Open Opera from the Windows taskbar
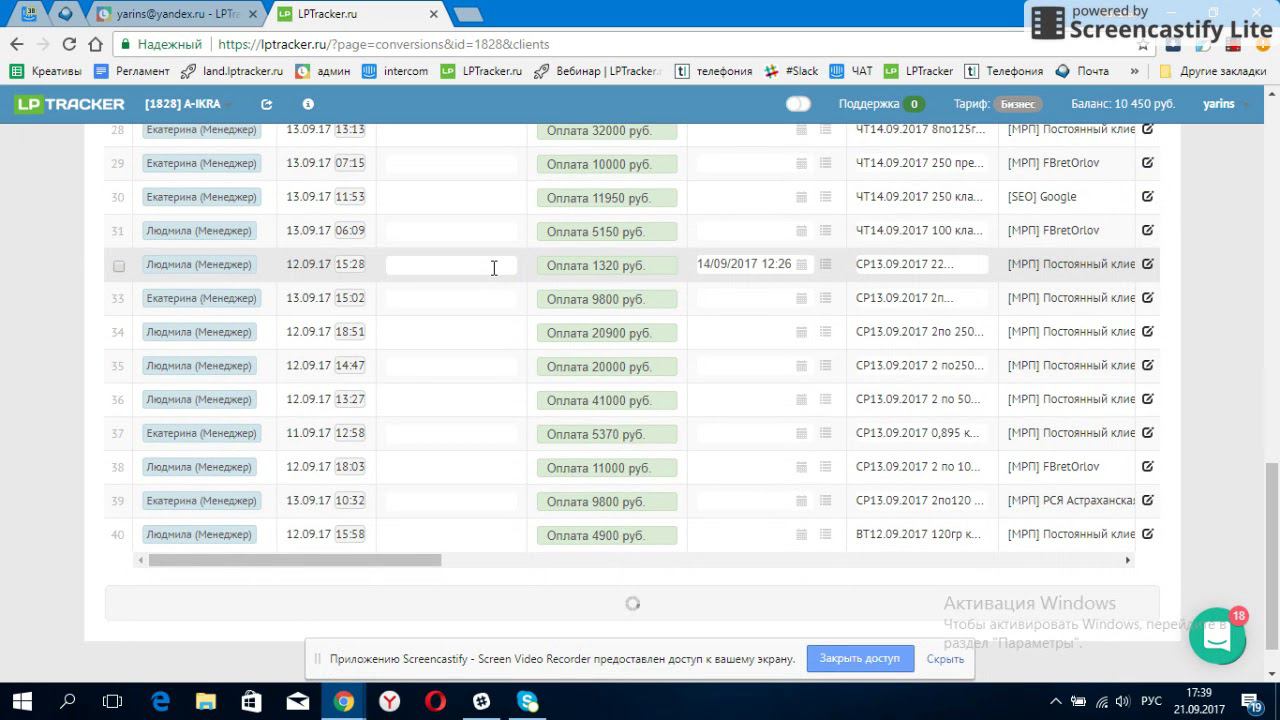The image size is (1280, 720). (435, 702)
